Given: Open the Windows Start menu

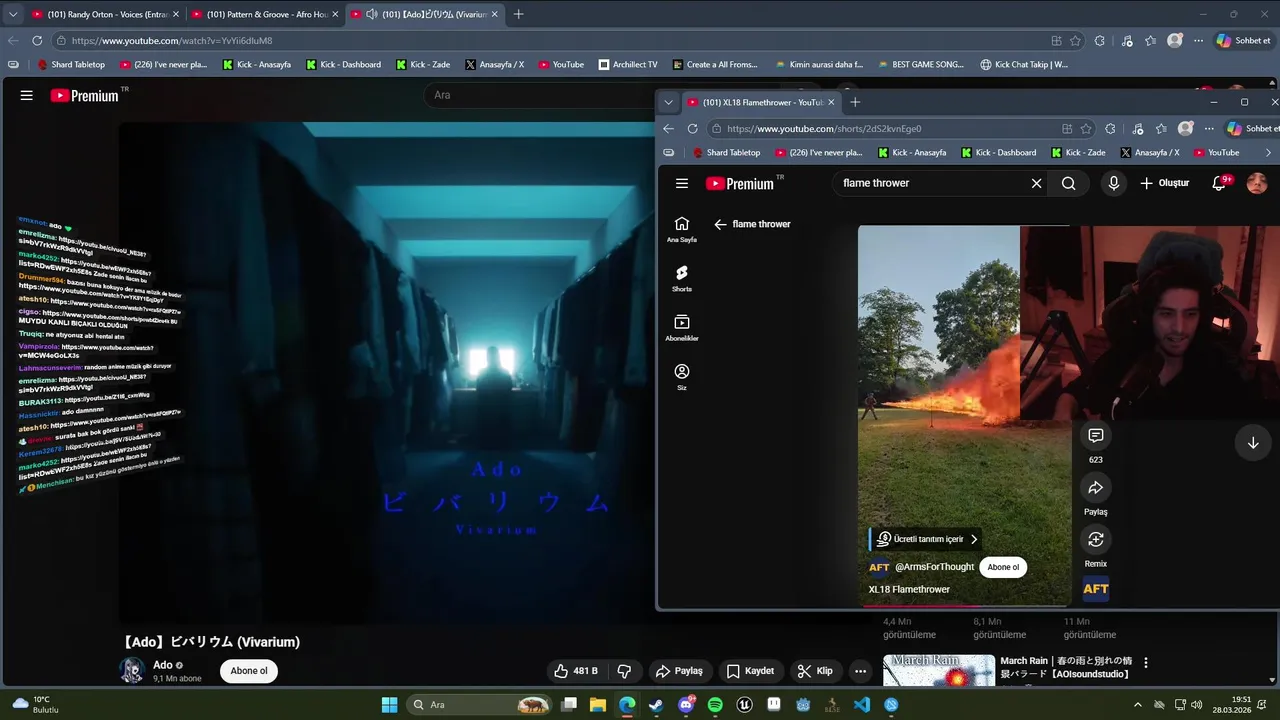Looking at the screenshot, I should click(x=389, y=705).
